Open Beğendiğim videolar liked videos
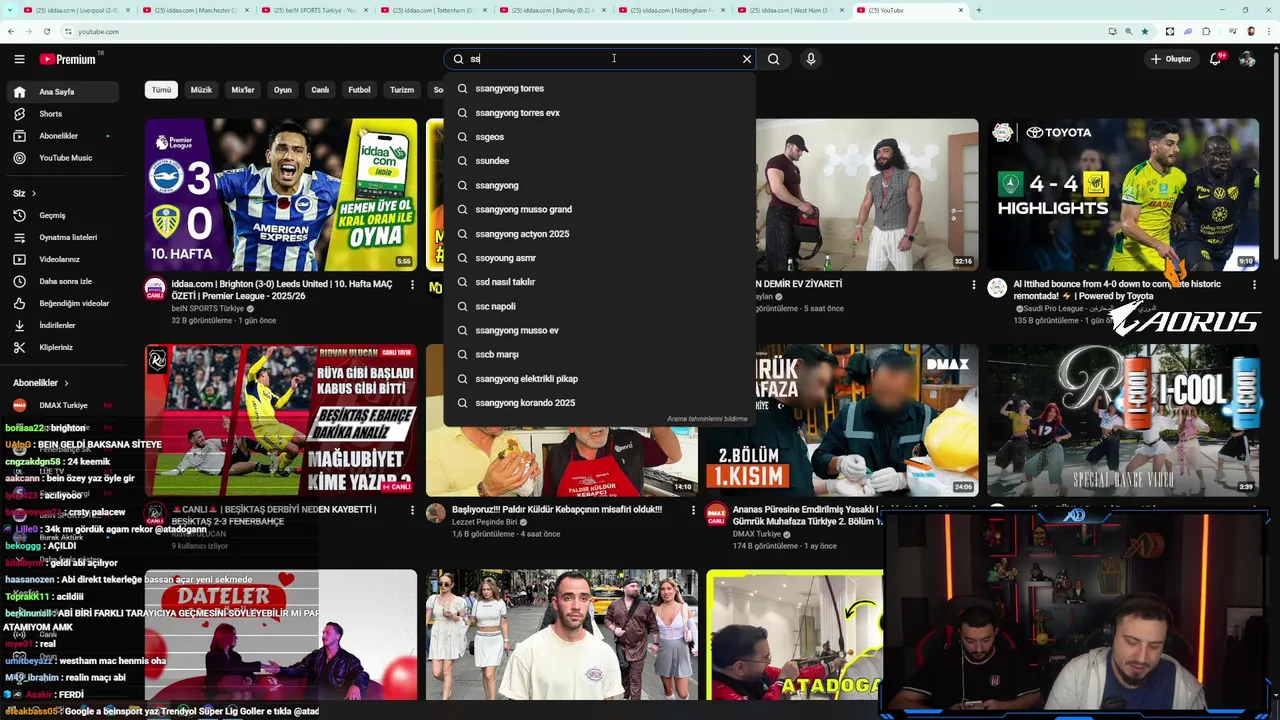The image size is (1280, 720). (x=62, y=303)
